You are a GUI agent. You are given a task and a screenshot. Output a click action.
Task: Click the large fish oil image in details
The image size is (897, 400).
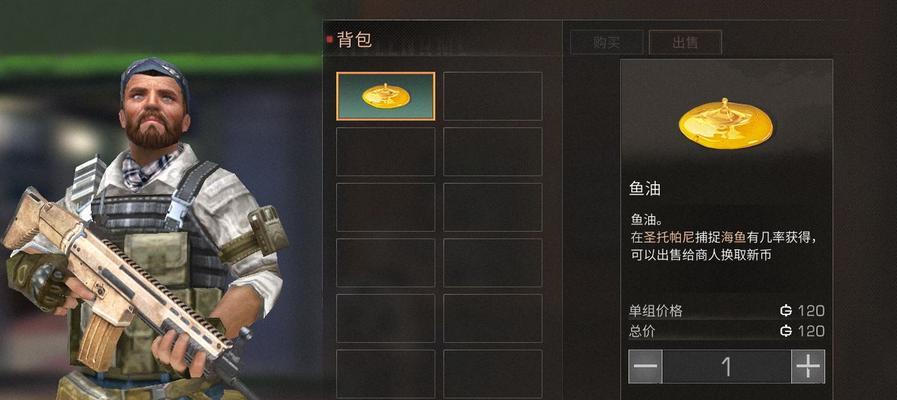coord(725,123)
